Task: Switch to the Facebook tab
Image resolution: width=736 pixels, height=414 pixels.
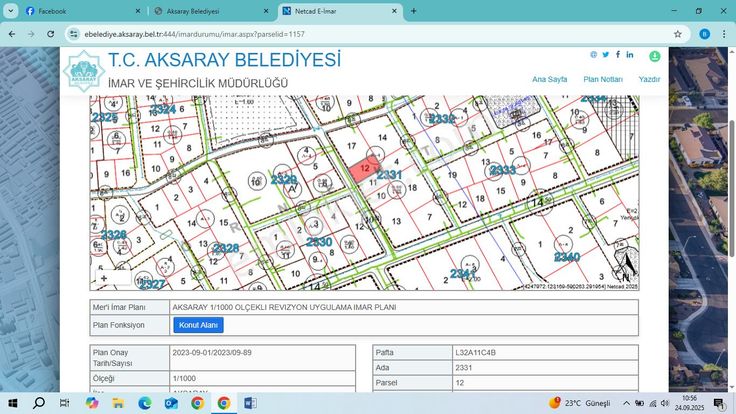Action: [75, 11]
